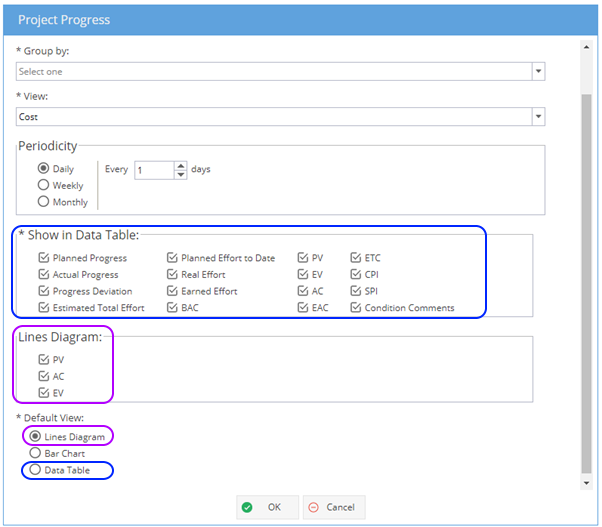Select Bar Chart as default view

pyautogui.click(x=35, y=453)
